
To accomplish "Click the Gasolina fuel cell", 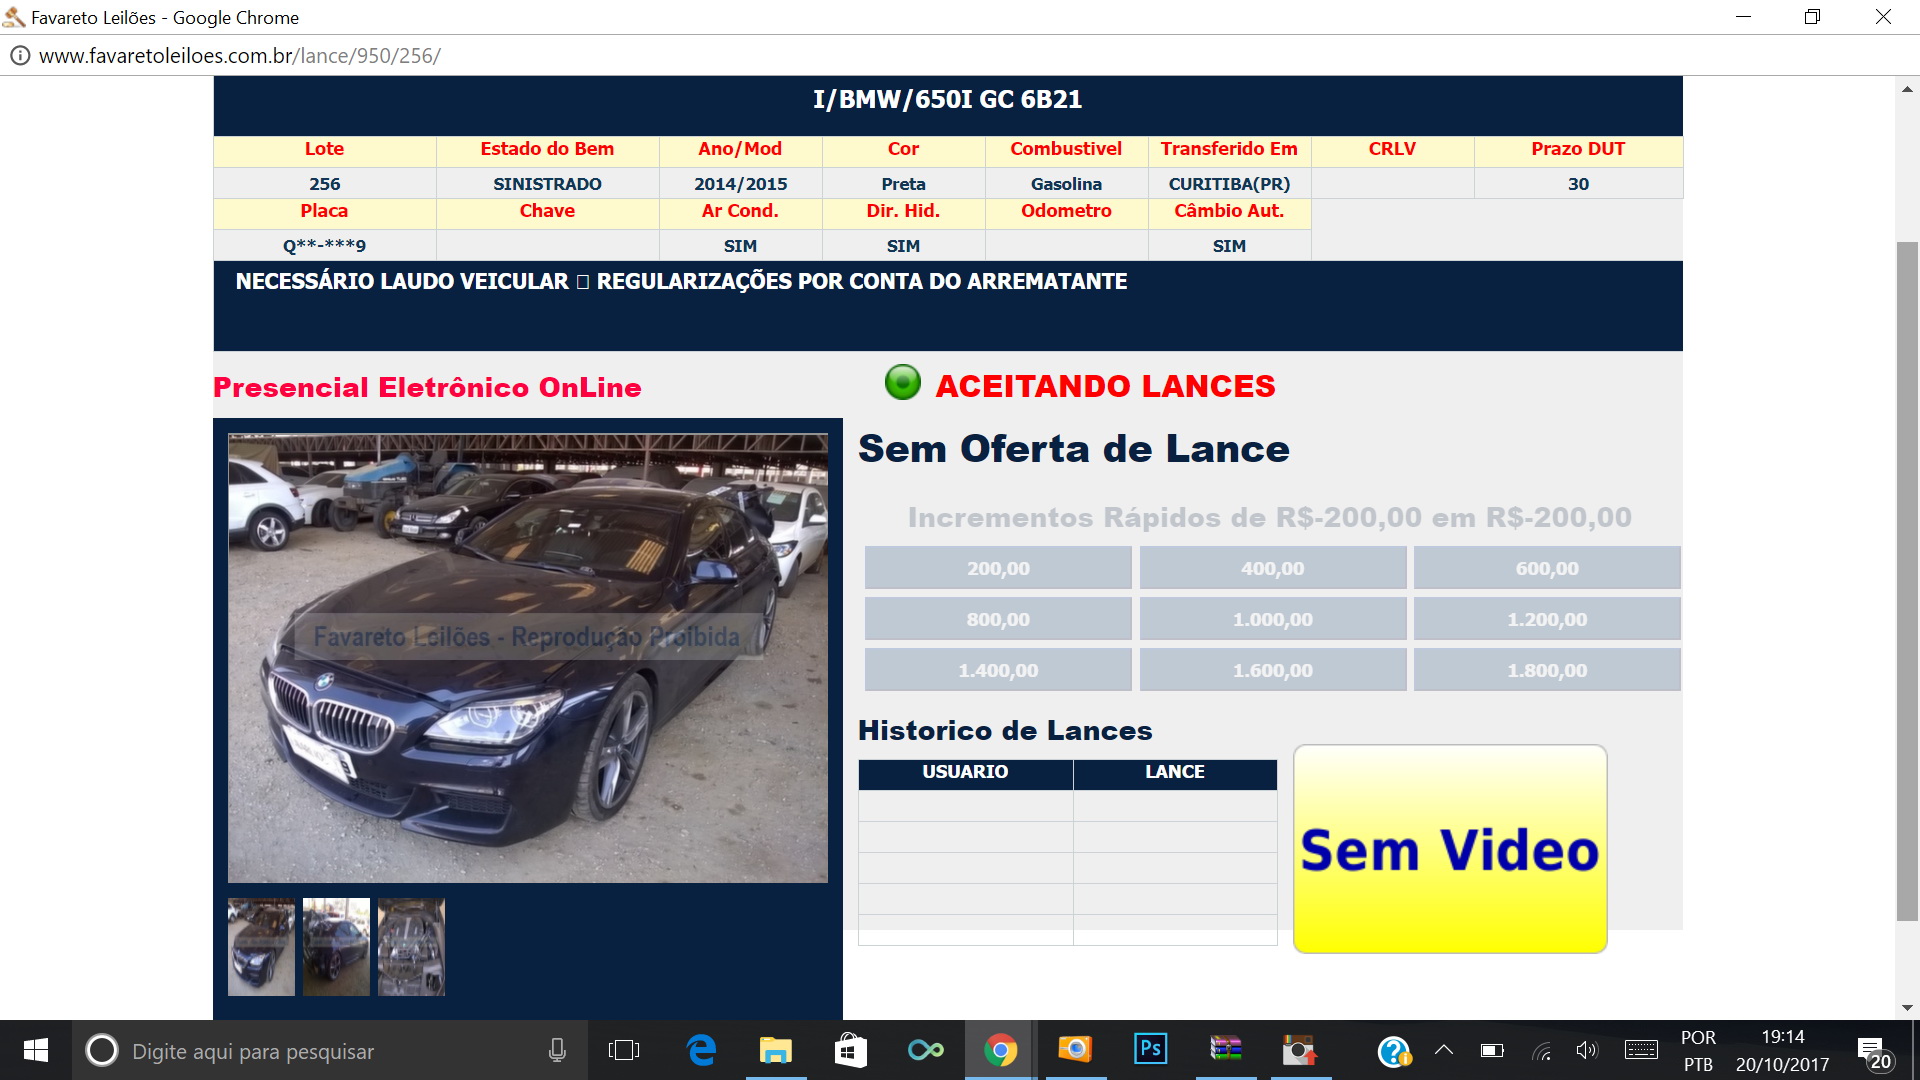I will (x=1066, y=184).
